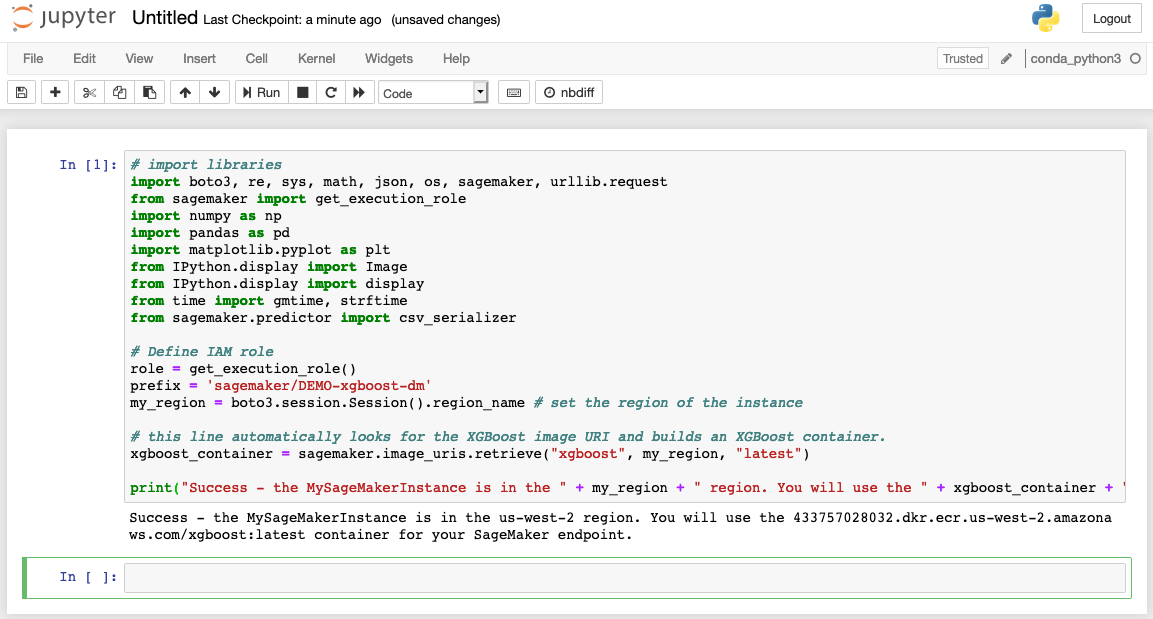1153x619 pixels.
Task: Check notebook Trusted status
Action: [962, 58]
